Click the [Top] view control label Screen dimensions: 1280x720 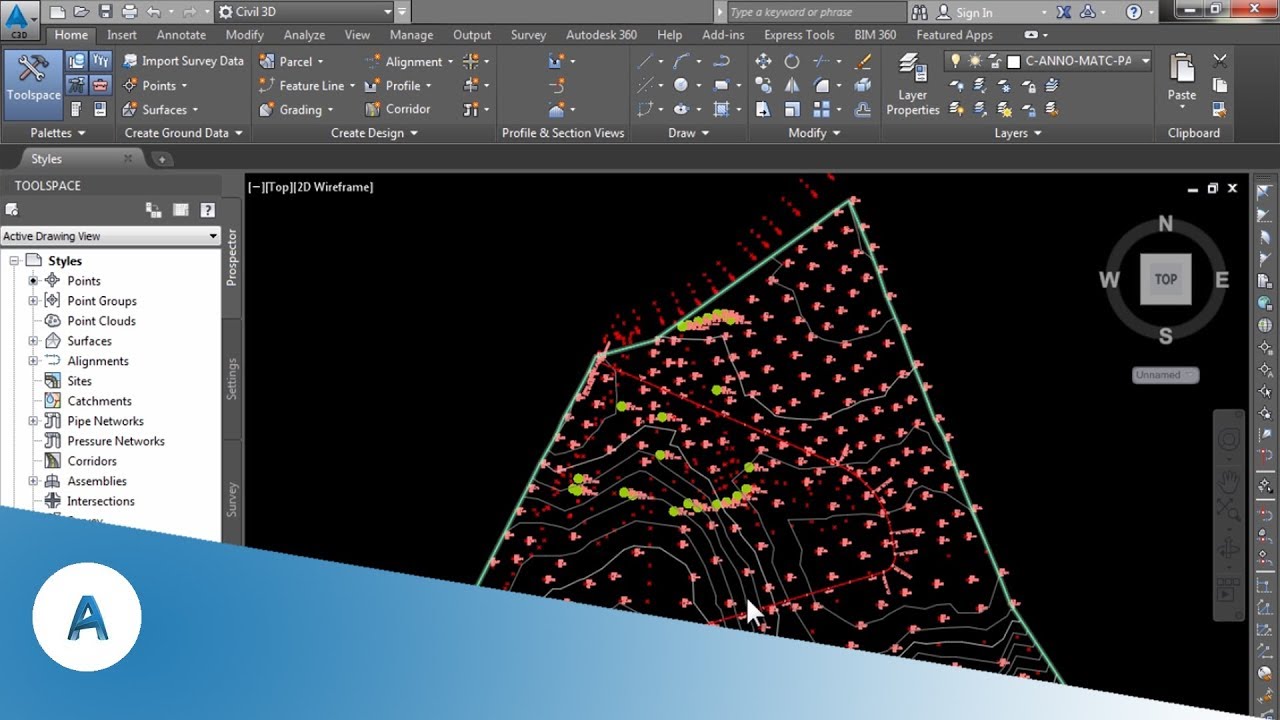(279, 187)
